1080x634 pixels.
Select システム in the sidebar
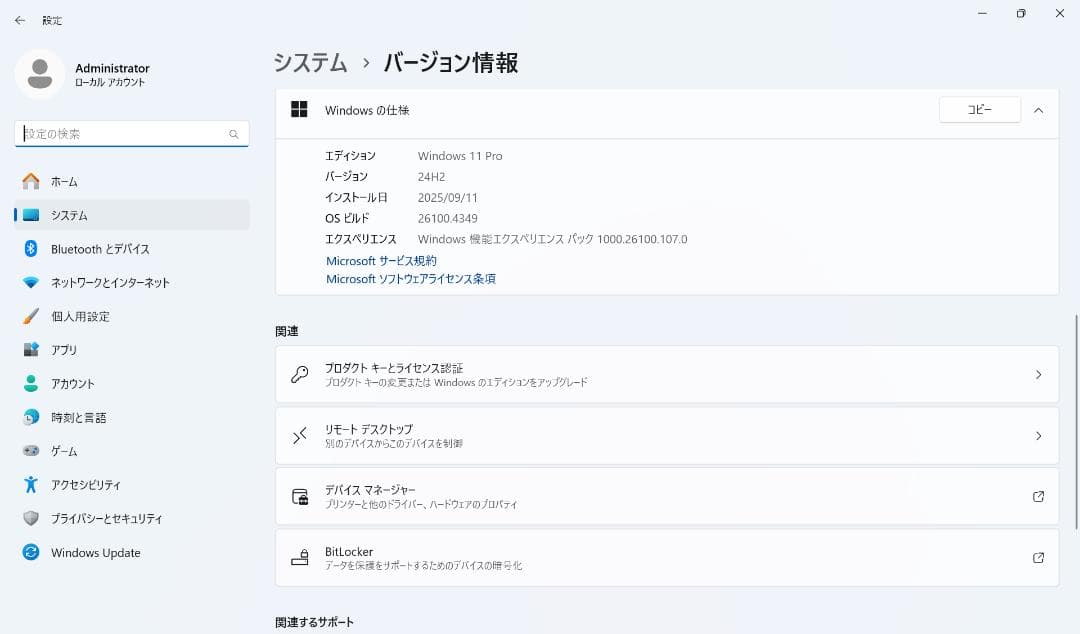[x=132, y=215]
